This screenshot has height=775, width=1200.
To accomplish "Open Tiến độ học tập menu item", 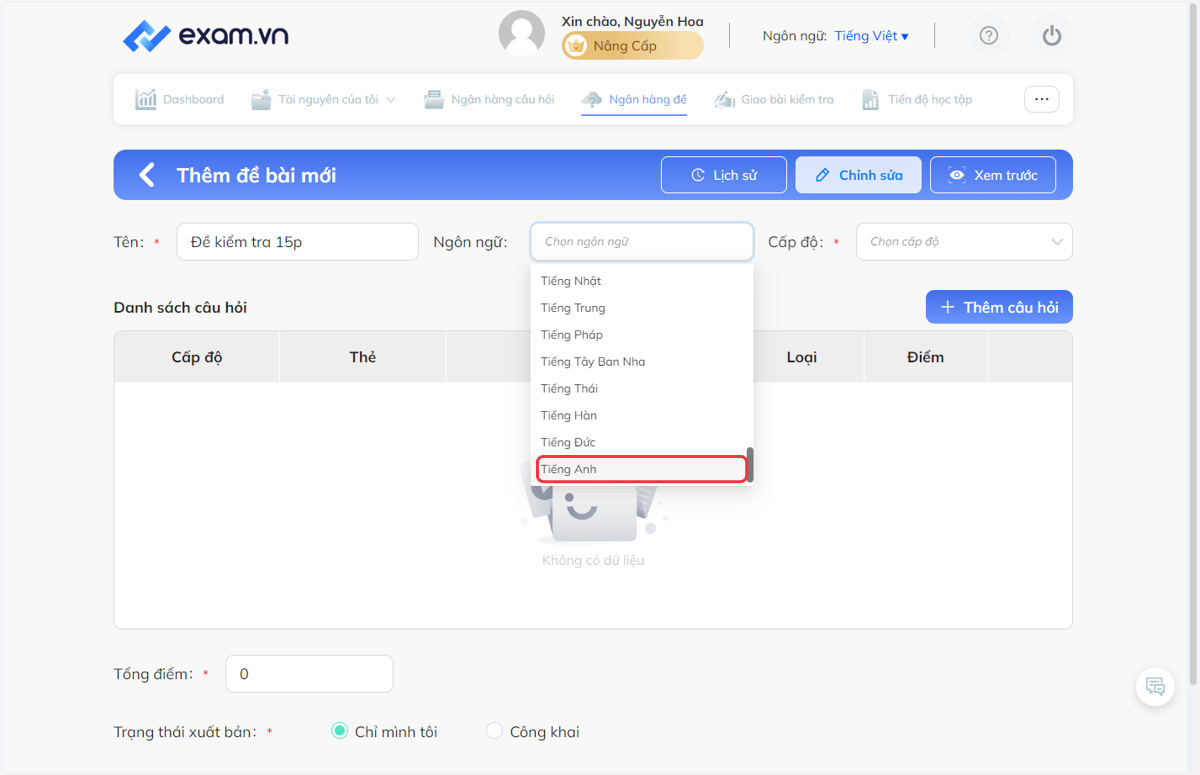I will point(917,99).
